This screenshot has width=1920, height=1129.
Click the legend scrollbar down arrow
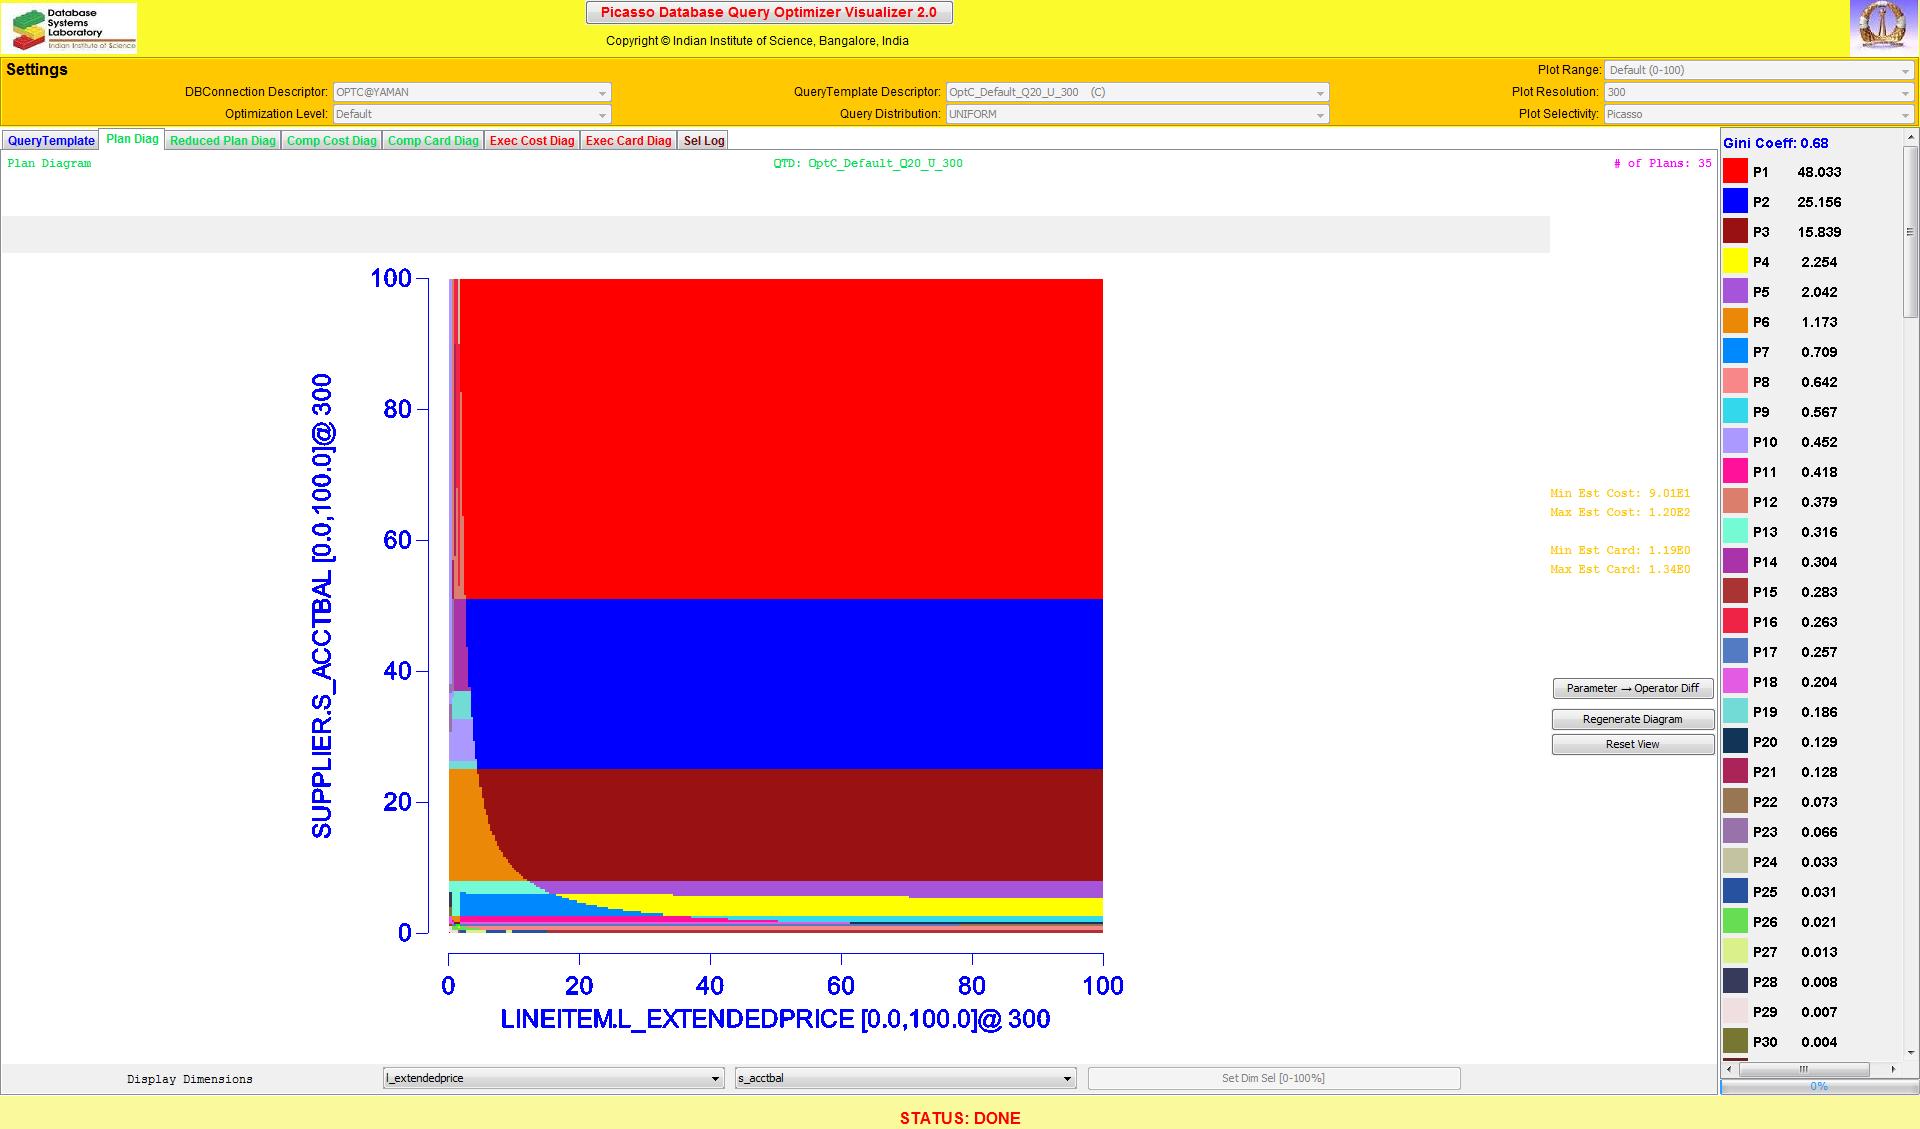pyautogui.click(x=1911, y=1052)
